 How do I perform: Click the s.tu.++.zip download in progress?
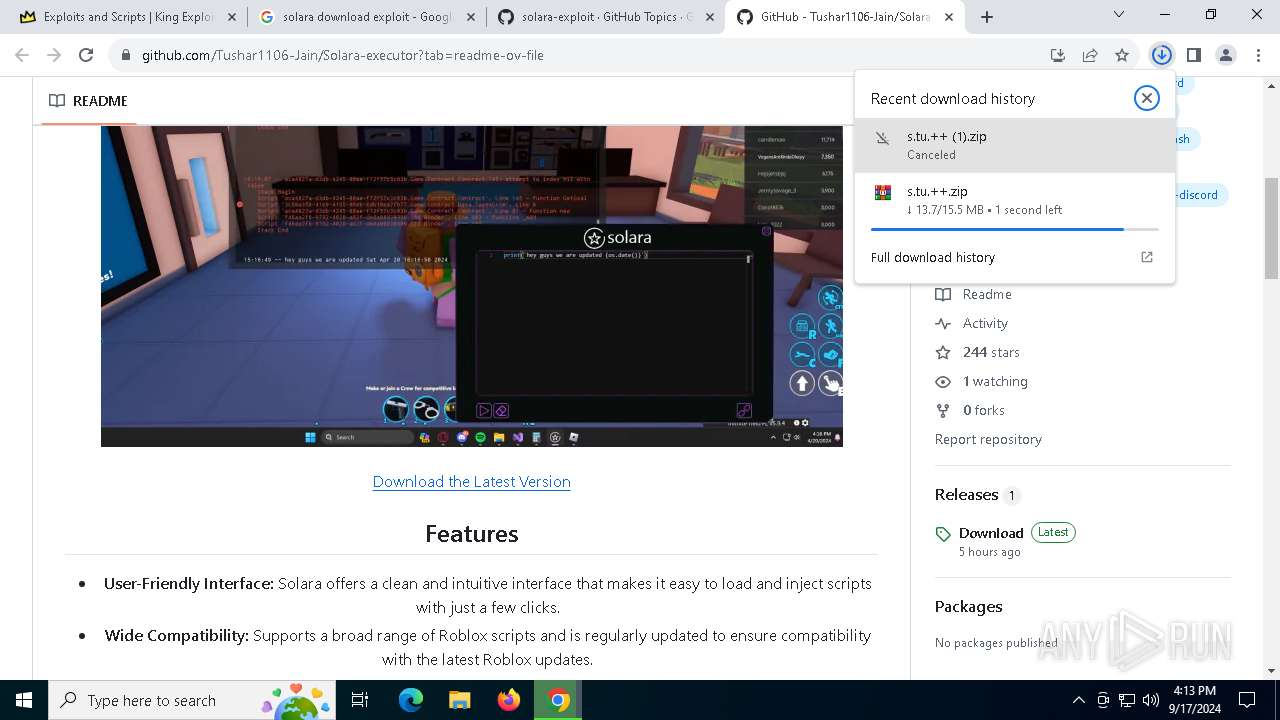click(x=1014, y=200)
